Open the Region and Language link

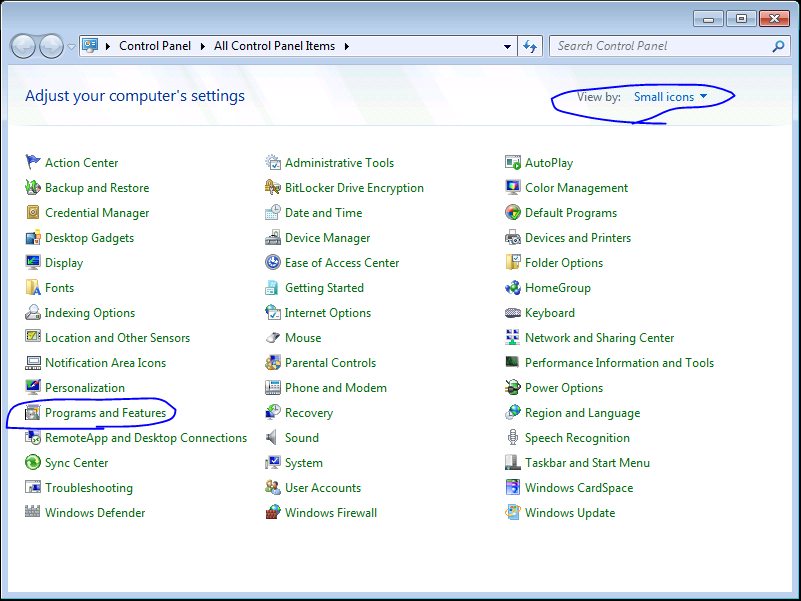(x=582, y=413)
